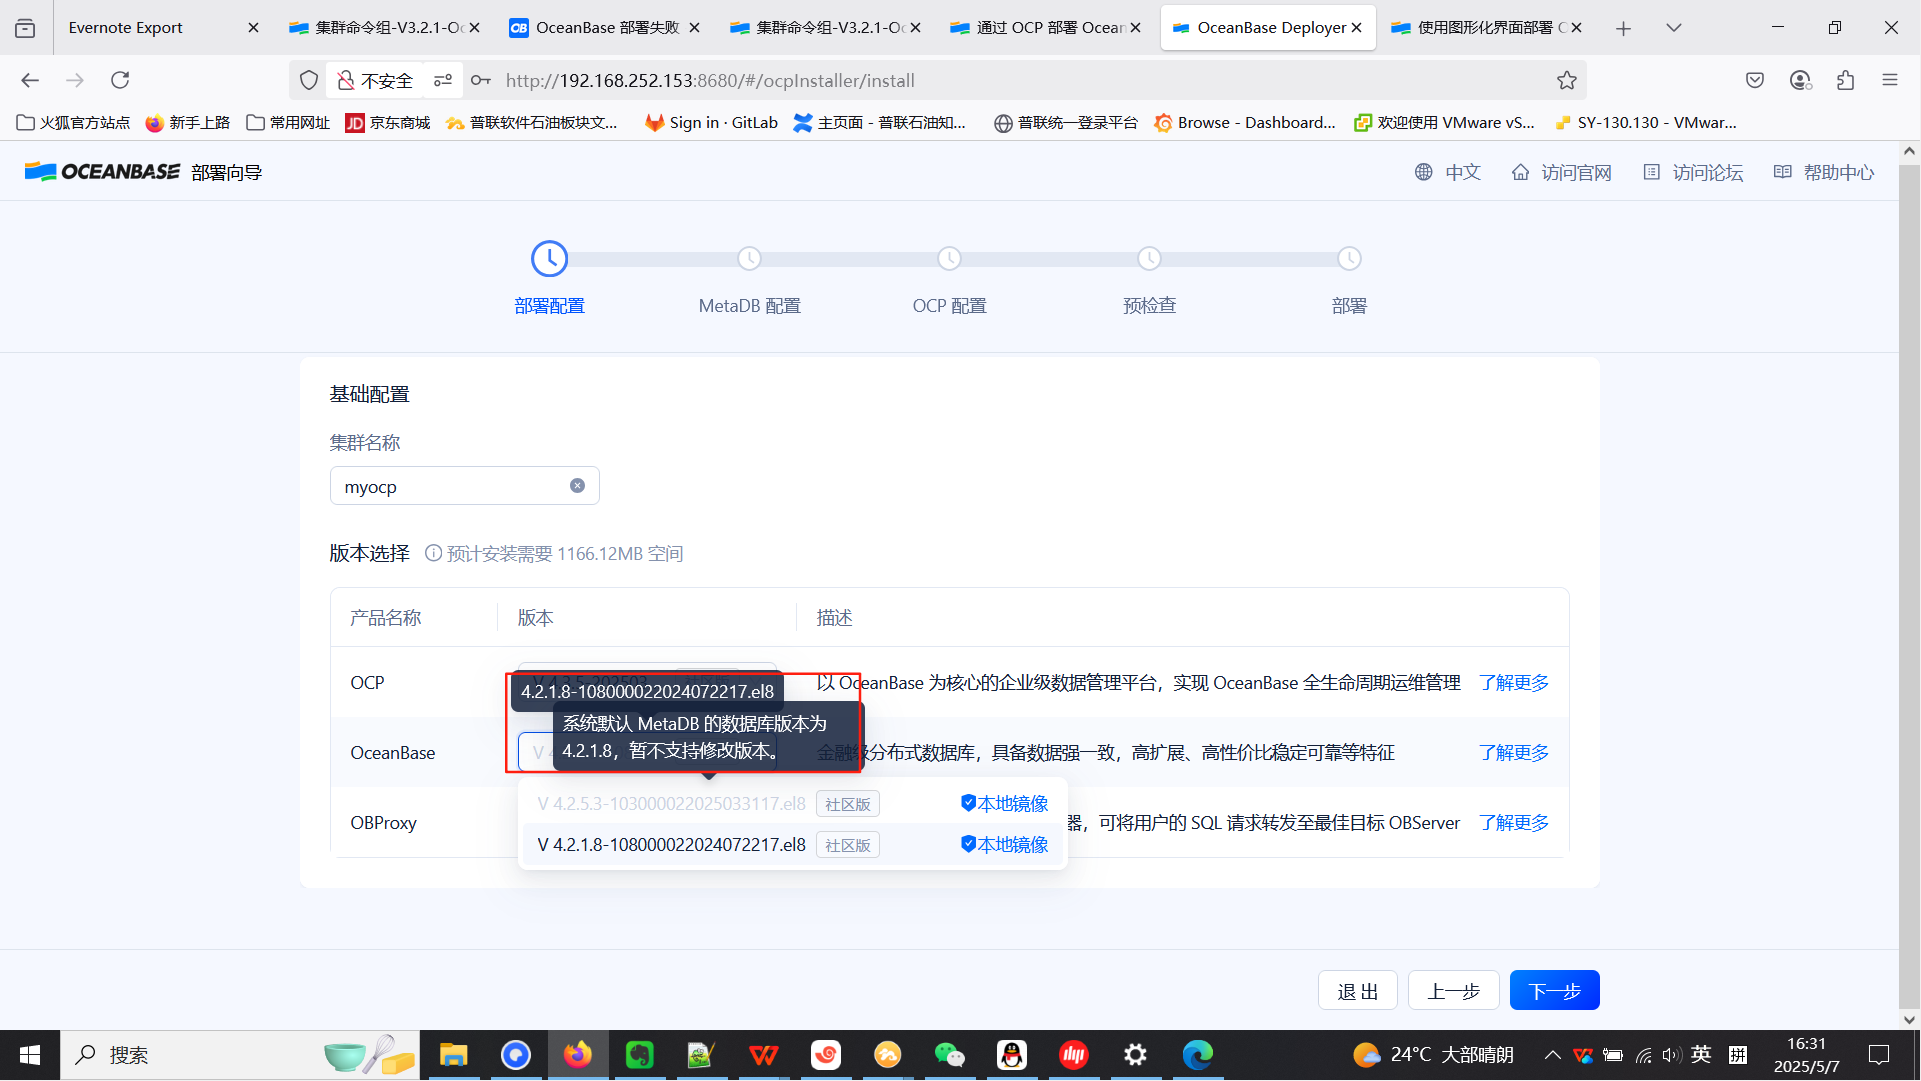Open the 帮助中心 link
The width and height of the screenshot is (1921, 1081).
1824,172
